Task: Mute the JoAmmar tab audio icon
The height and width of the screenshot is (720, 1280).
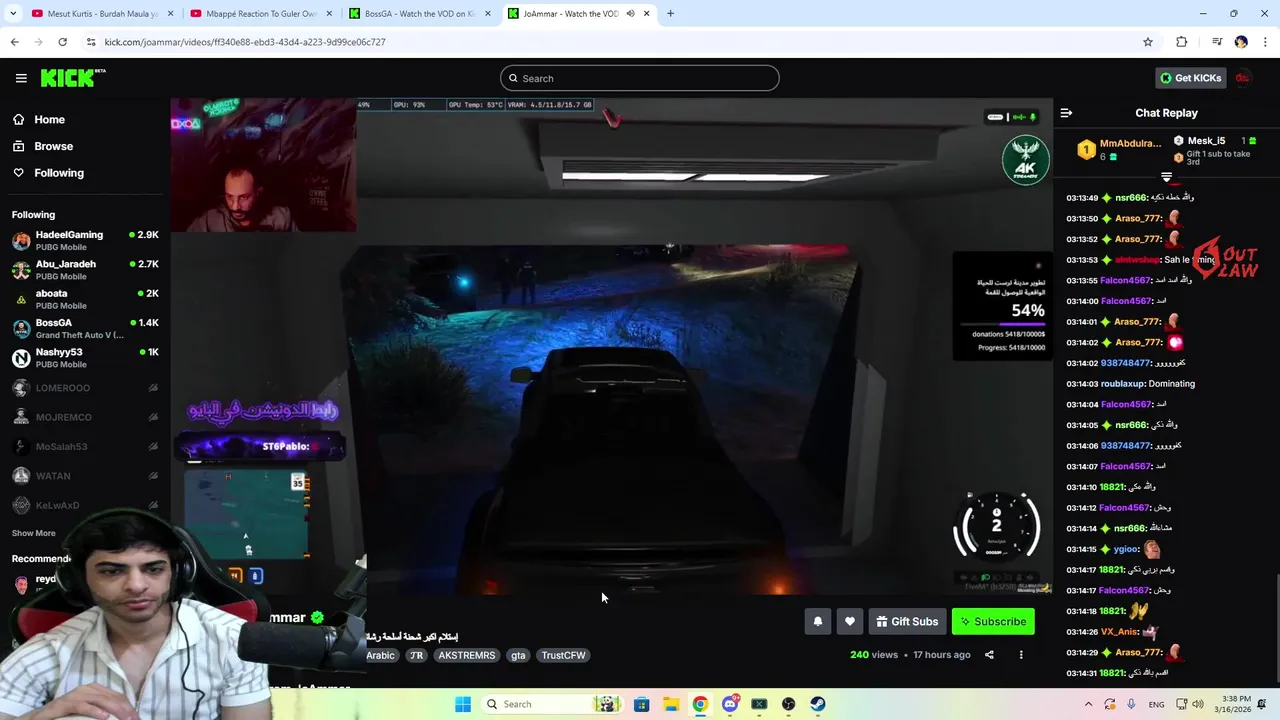Action: pos(630,14)
